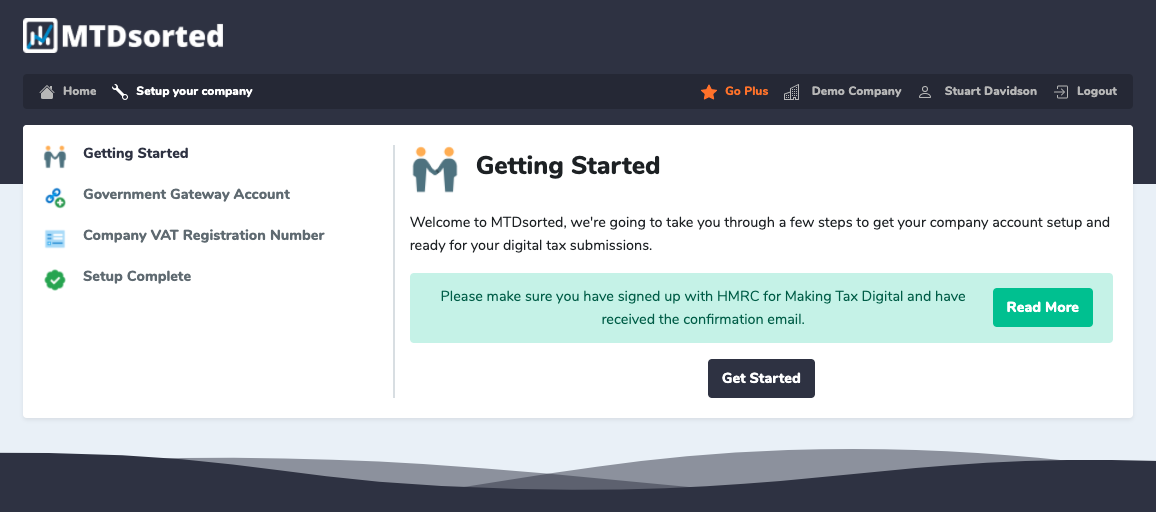Click the Logout door arrow icon
This screenshot has width=1156, height=512.
click(x=1061, y=91)
